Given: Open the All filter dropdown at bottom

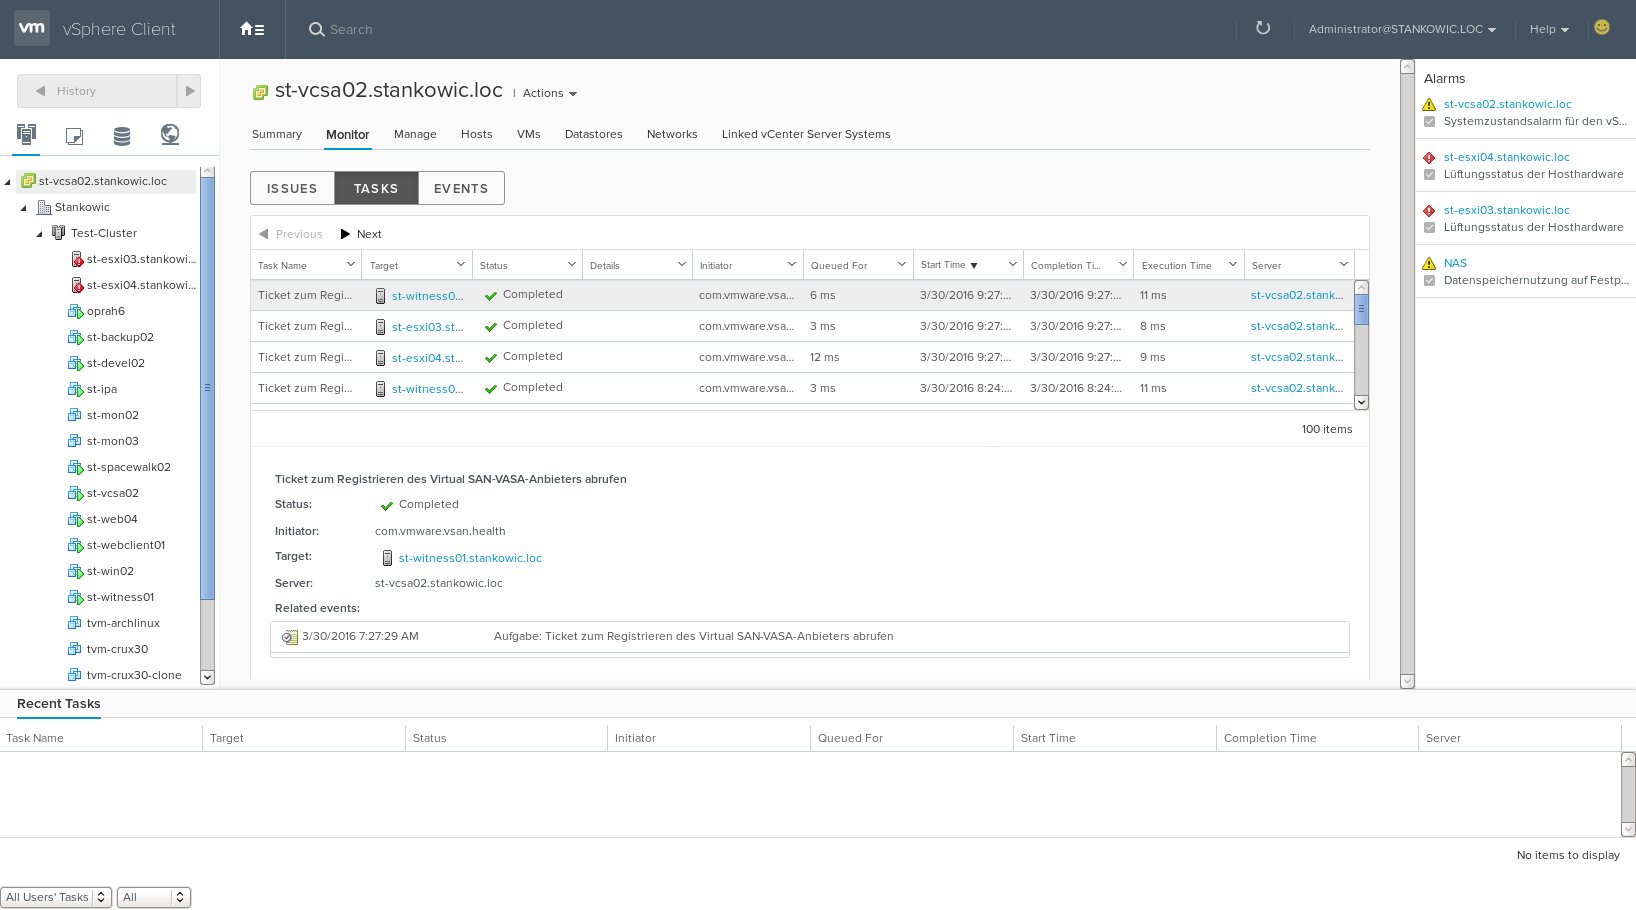Looking at the screenshot, I should (x=153, y=897).
